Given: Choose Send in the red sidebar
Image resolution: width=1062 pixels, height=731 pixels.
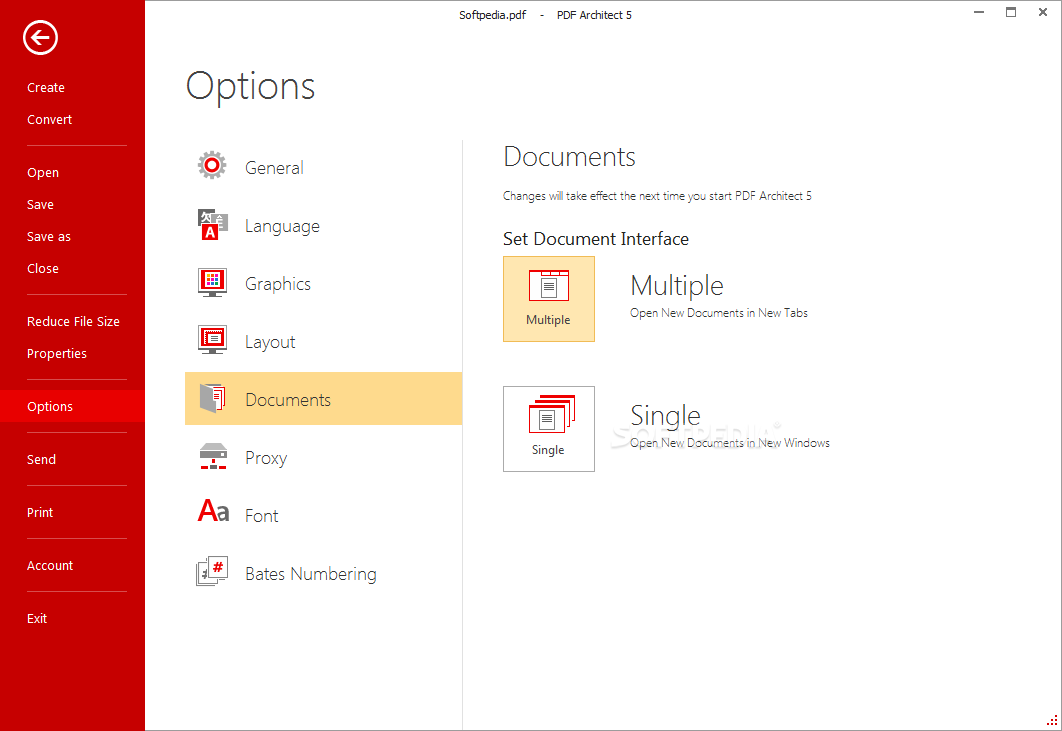Looking at the screenshot, I should (x=41, y=459).
